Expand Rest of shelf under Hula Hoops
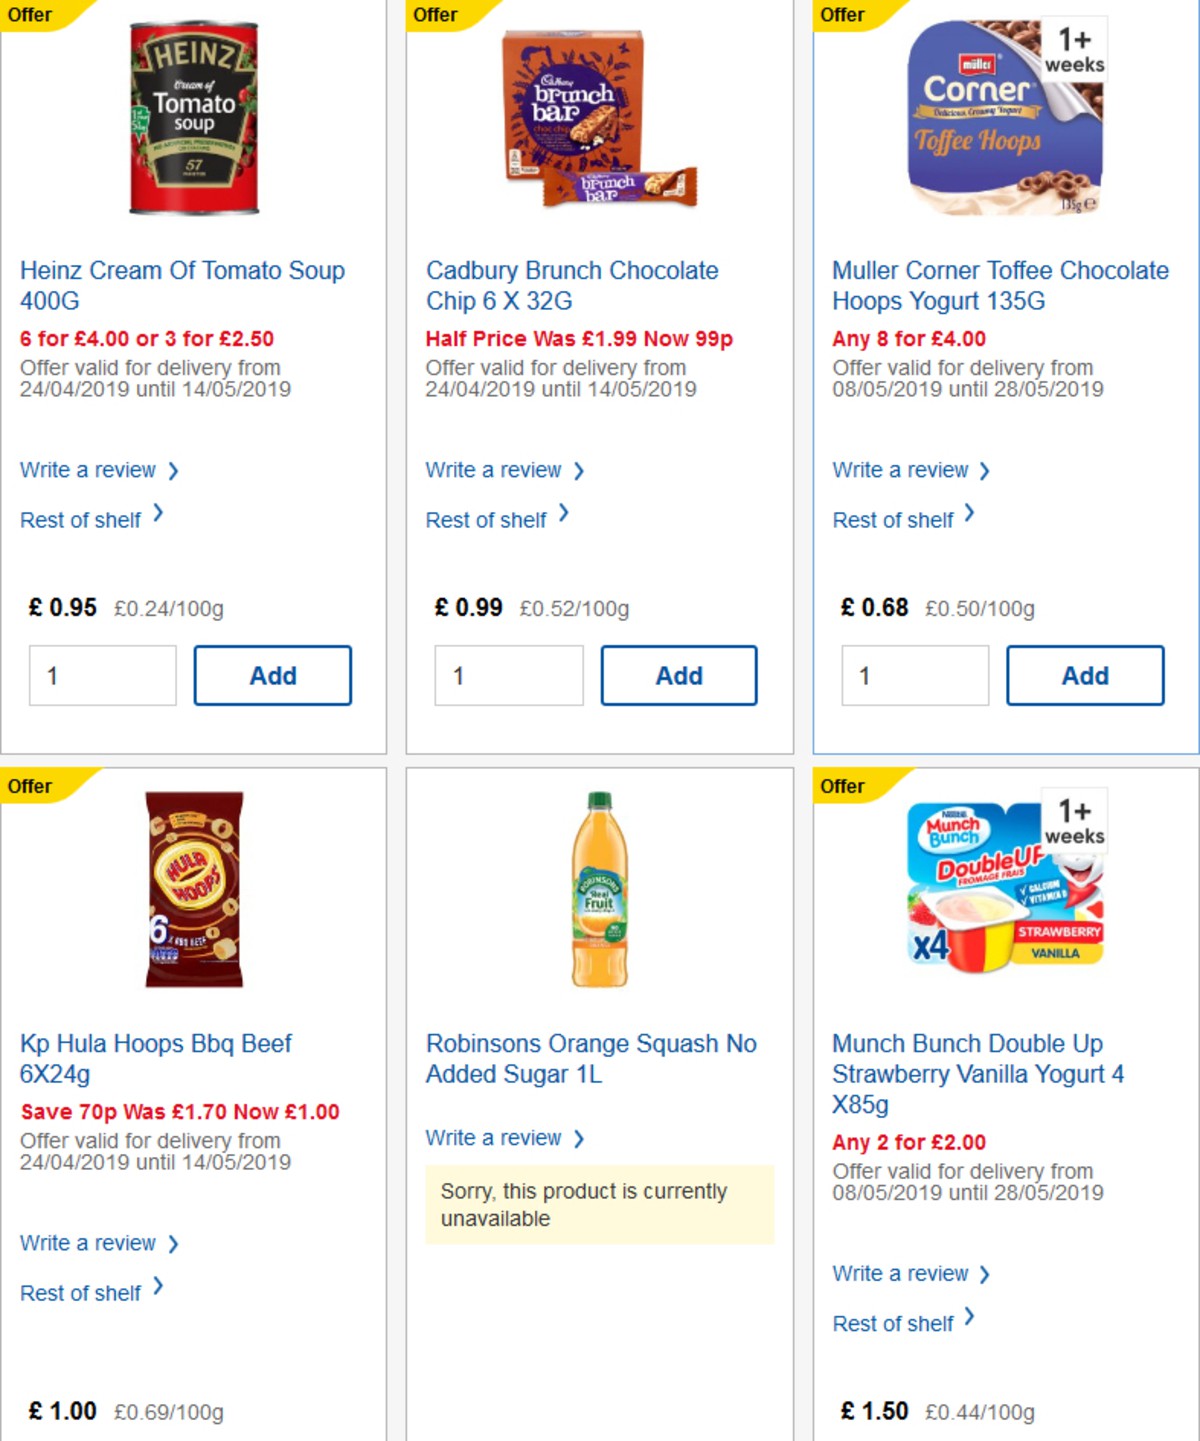The width and height of the screenshot is (1200, 1441). click(80, 1293)
